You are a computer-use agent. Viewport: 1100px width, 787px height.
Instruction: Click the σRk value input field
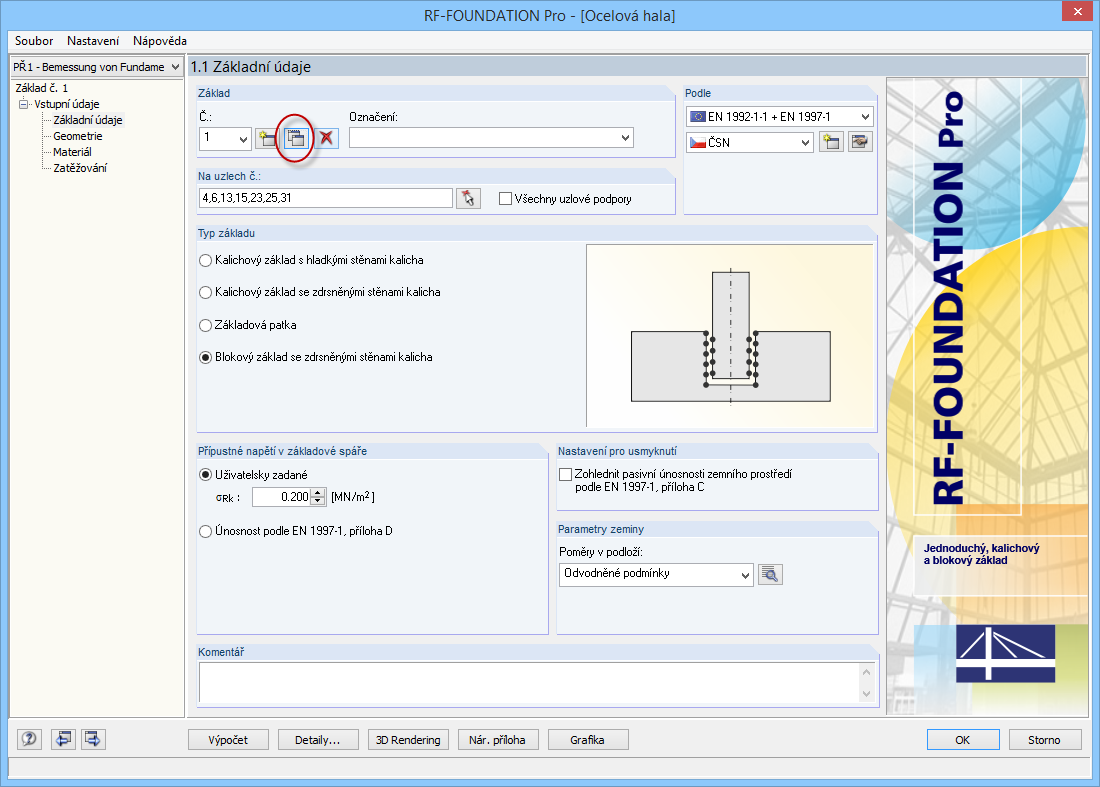click(281, 497)
